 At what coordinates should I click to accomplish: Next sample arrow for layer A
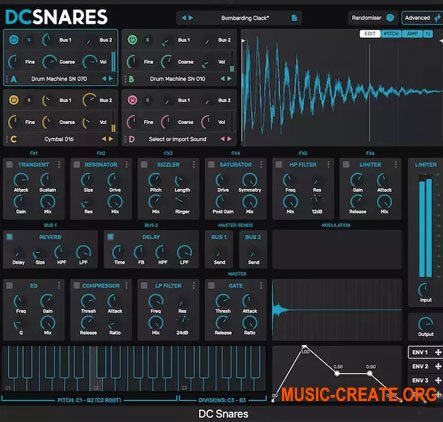(x=111, y=79)
